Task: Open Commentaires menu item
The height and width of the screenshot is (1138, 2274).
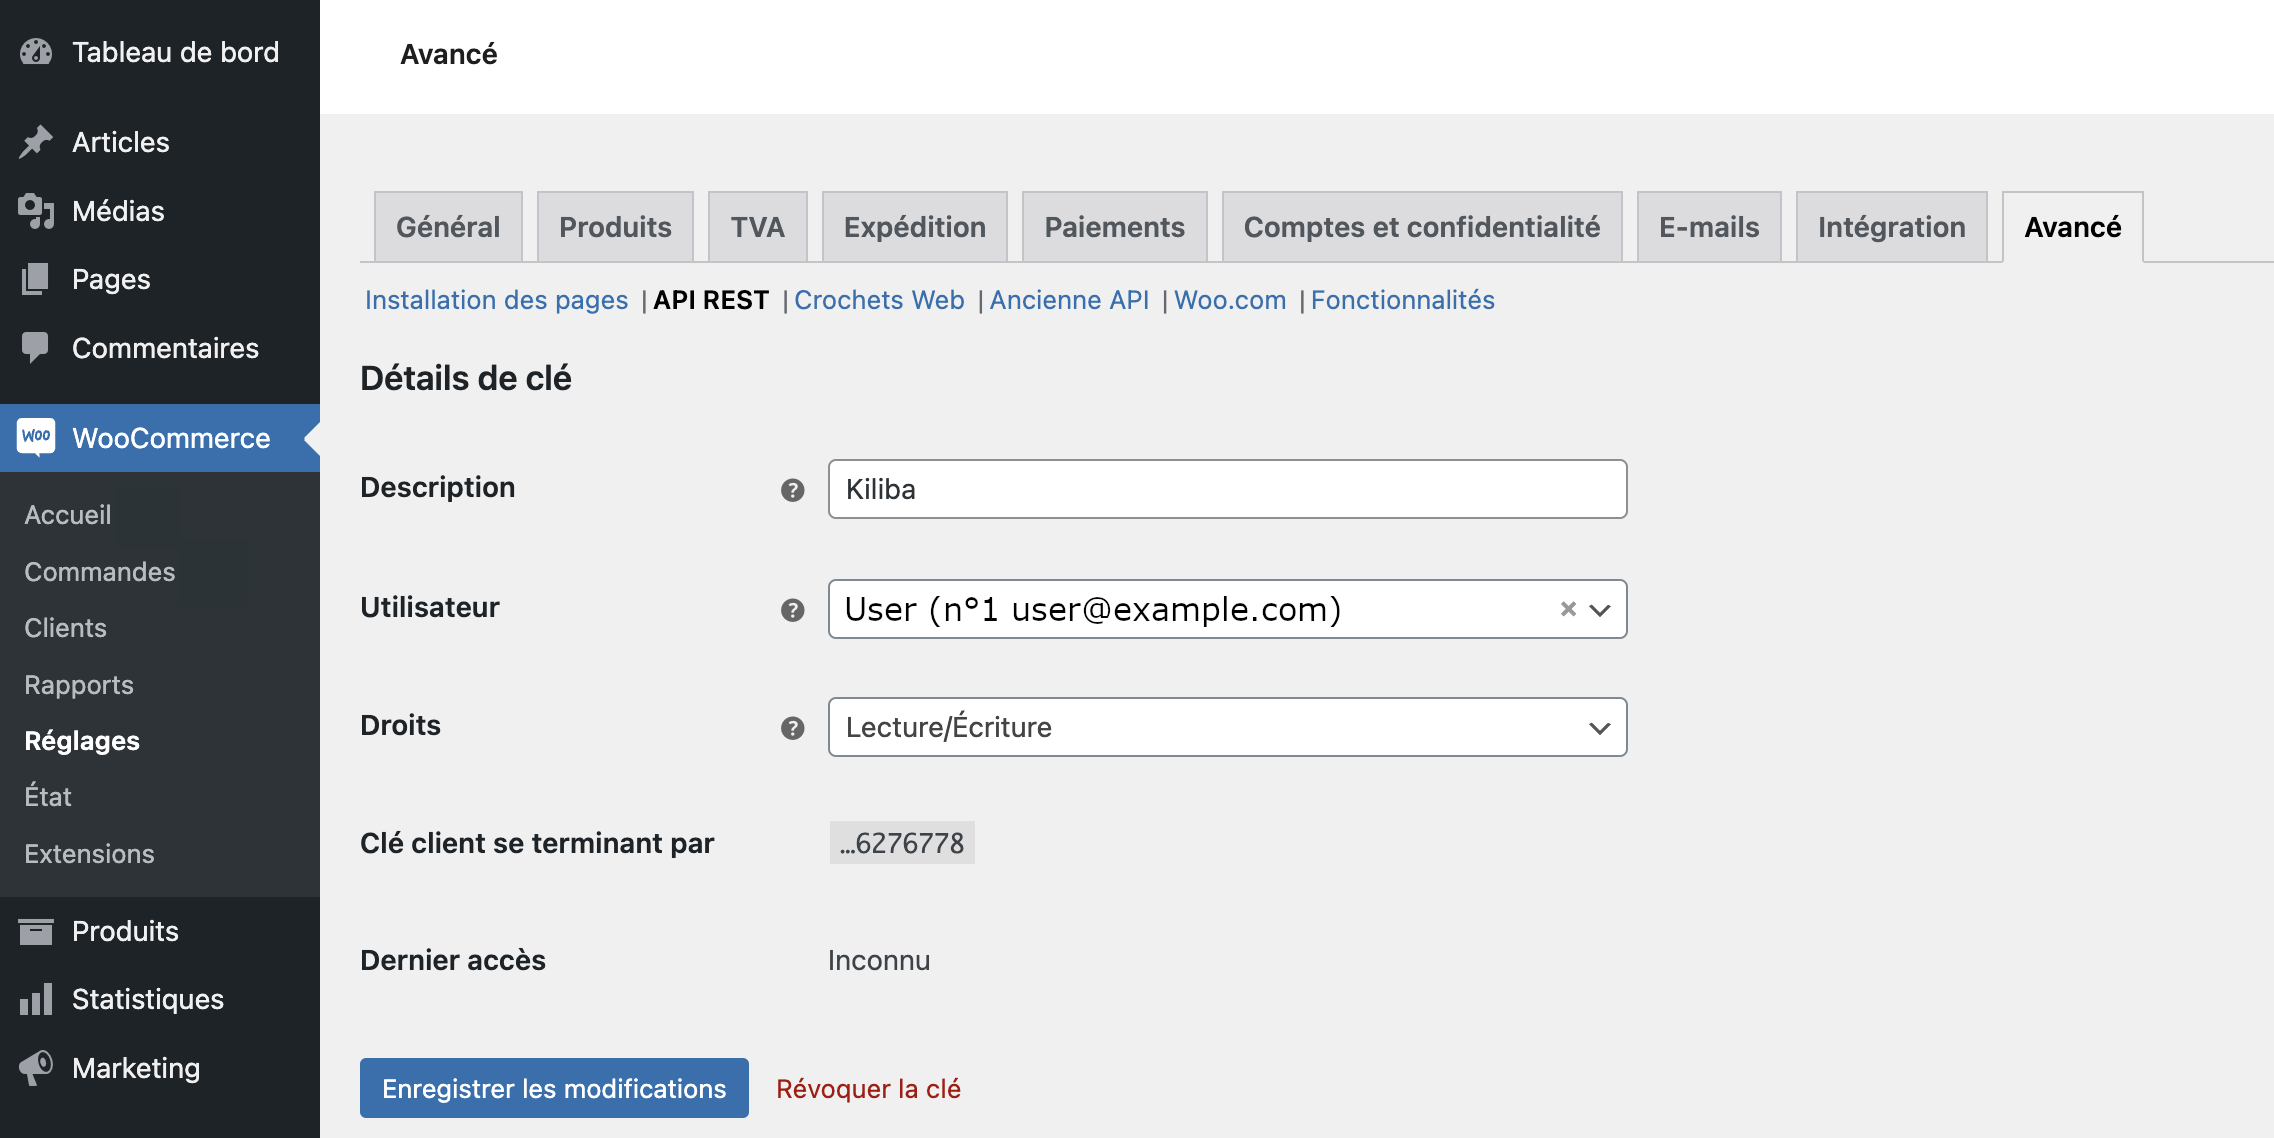Action: pyautogui.click(x=160, y=348)
